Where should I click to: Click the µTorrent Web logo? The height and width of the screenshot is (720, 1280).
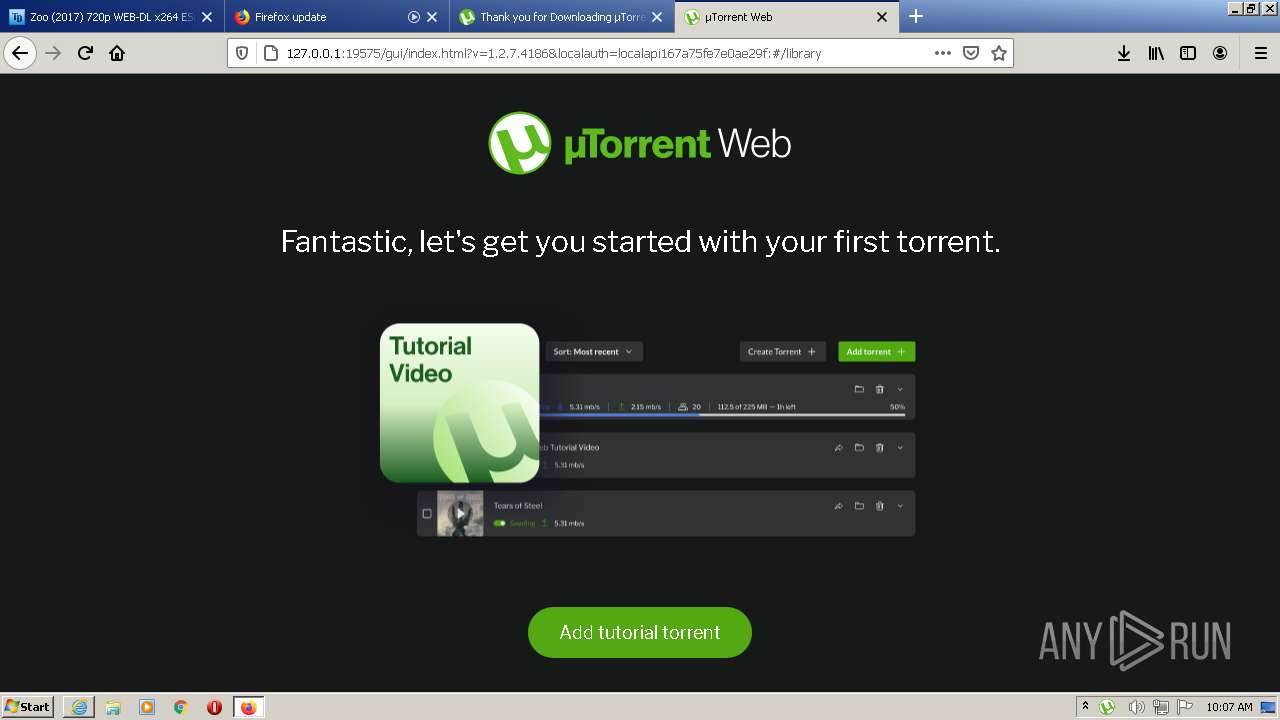640,144
